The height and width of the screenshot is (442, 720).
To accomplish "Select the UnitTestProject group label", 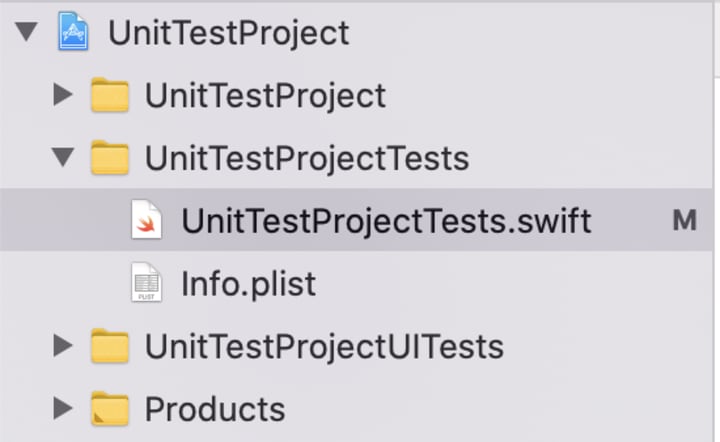I will click(265, 96).
